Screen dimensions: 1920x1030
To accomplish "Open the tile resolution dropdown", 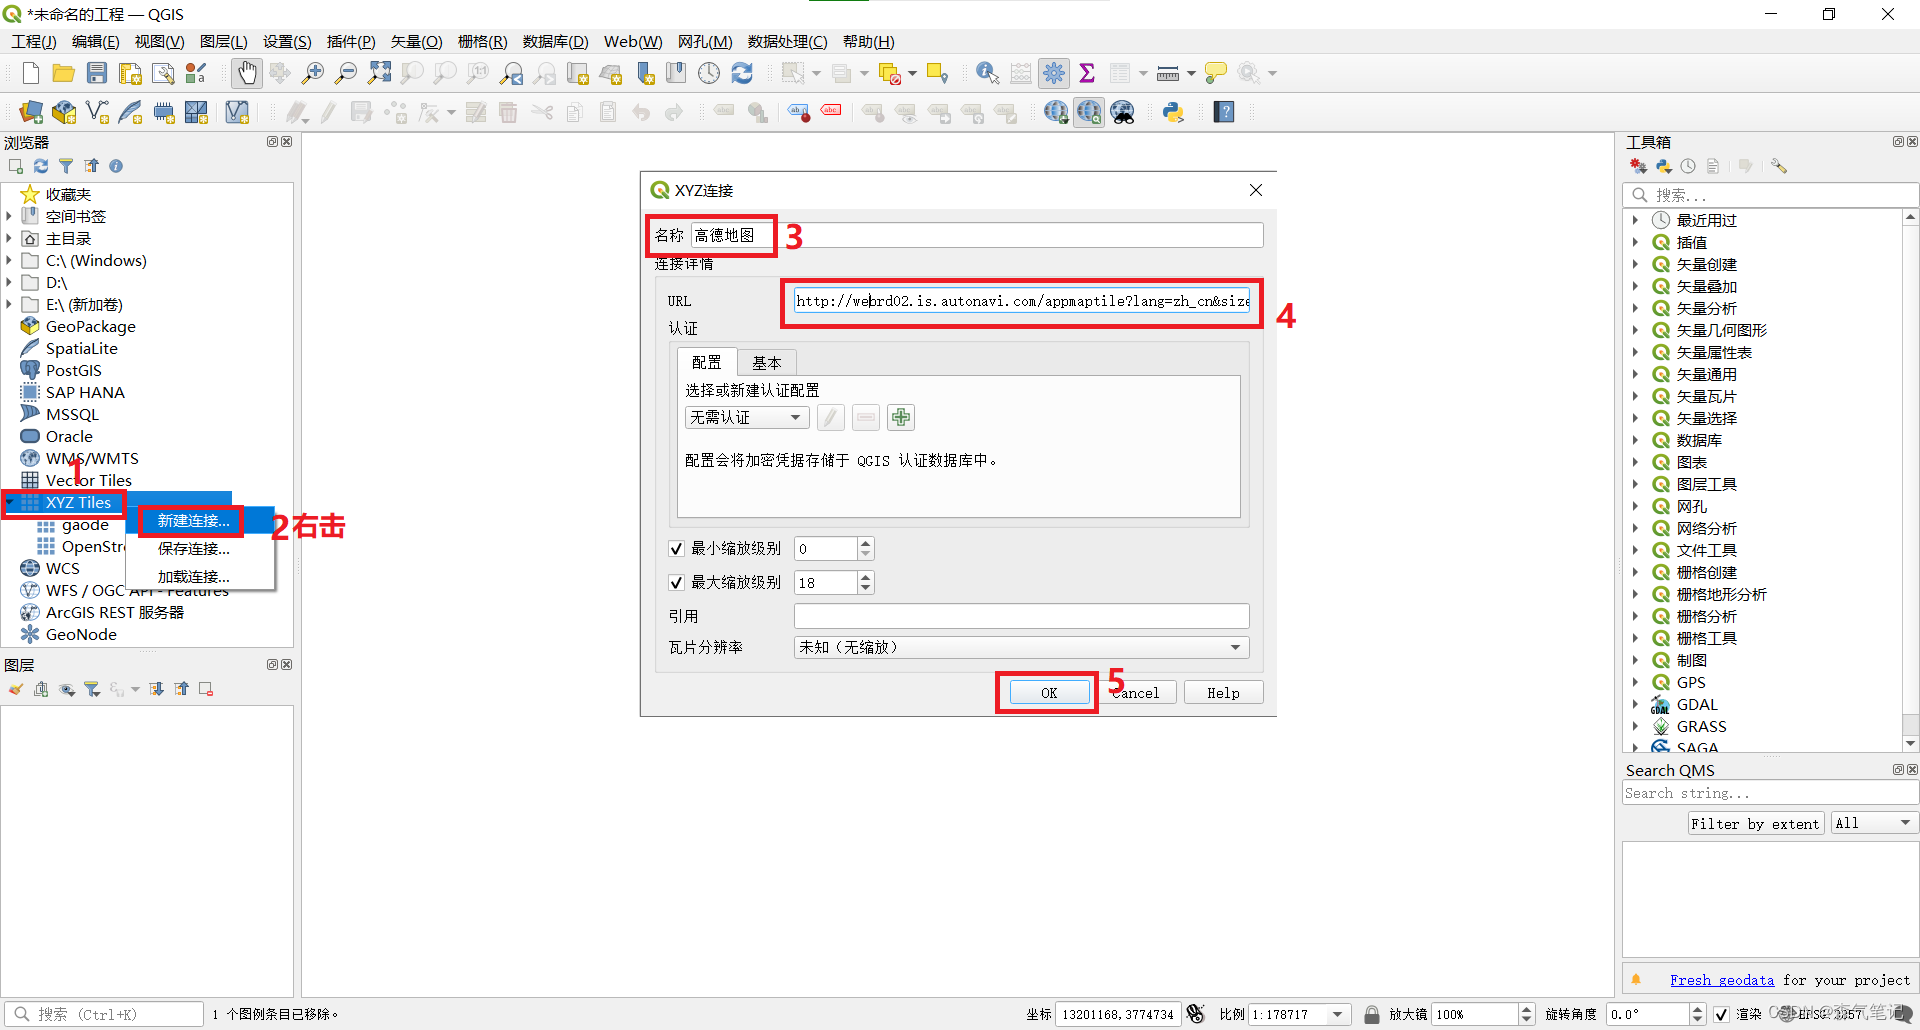I will tap(1021, 647).
